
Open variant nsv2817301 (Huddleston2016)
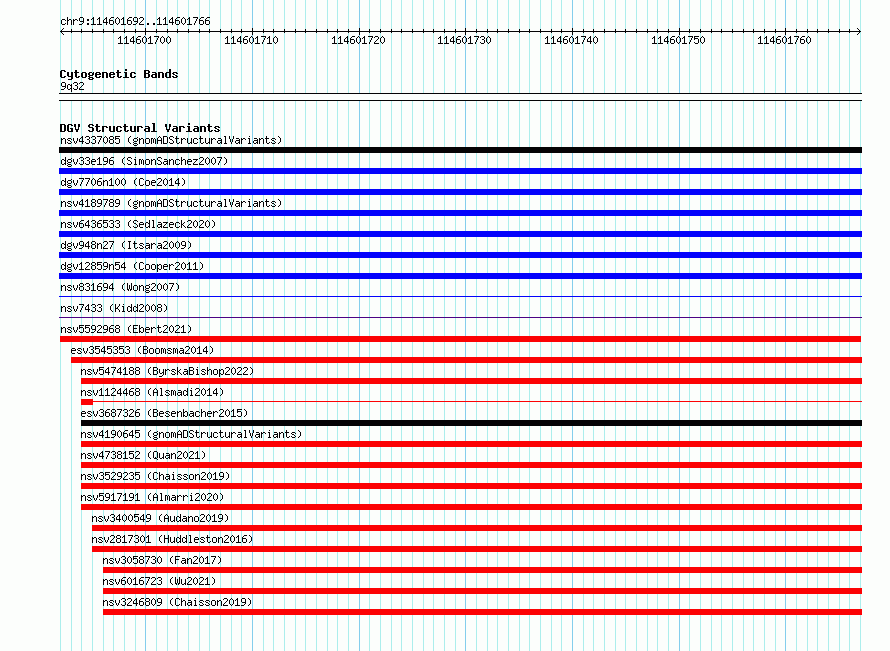[x=172, y=539]
